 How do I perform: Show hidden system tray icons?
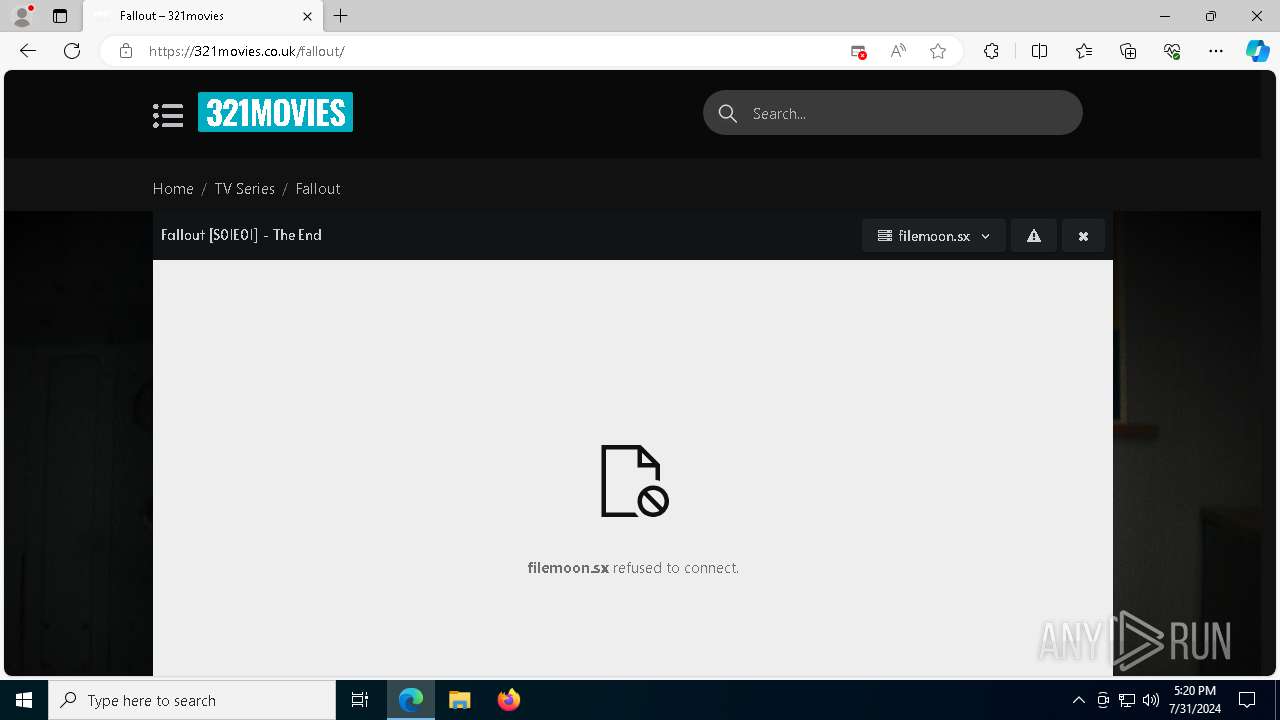point(1078,700)
